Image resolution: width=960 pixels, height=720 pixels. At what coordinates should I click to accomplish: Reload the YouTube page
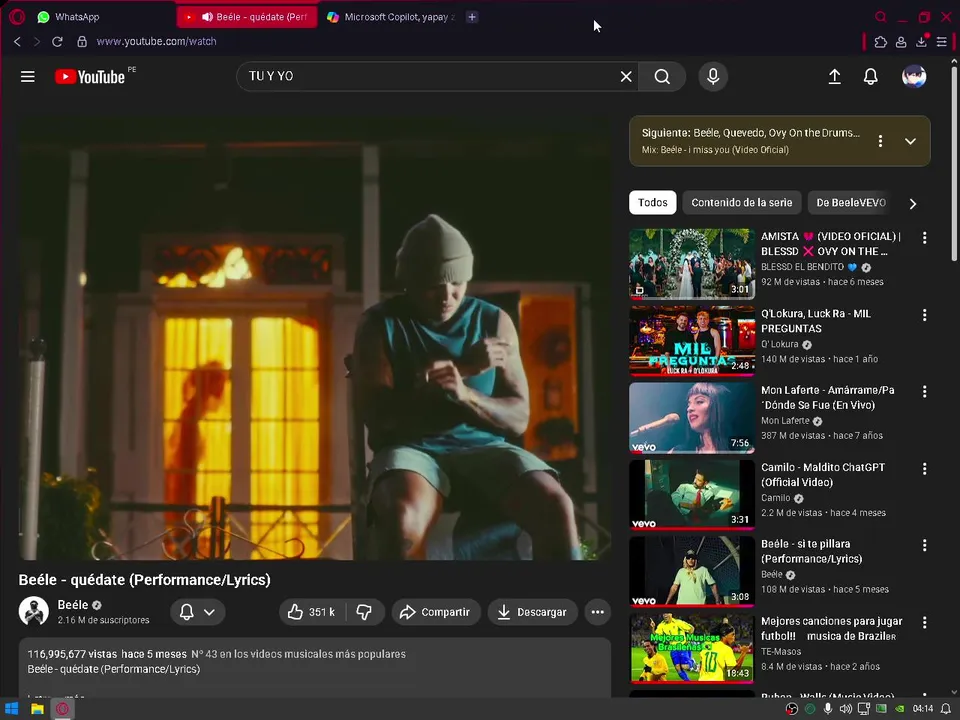(57, 42)
